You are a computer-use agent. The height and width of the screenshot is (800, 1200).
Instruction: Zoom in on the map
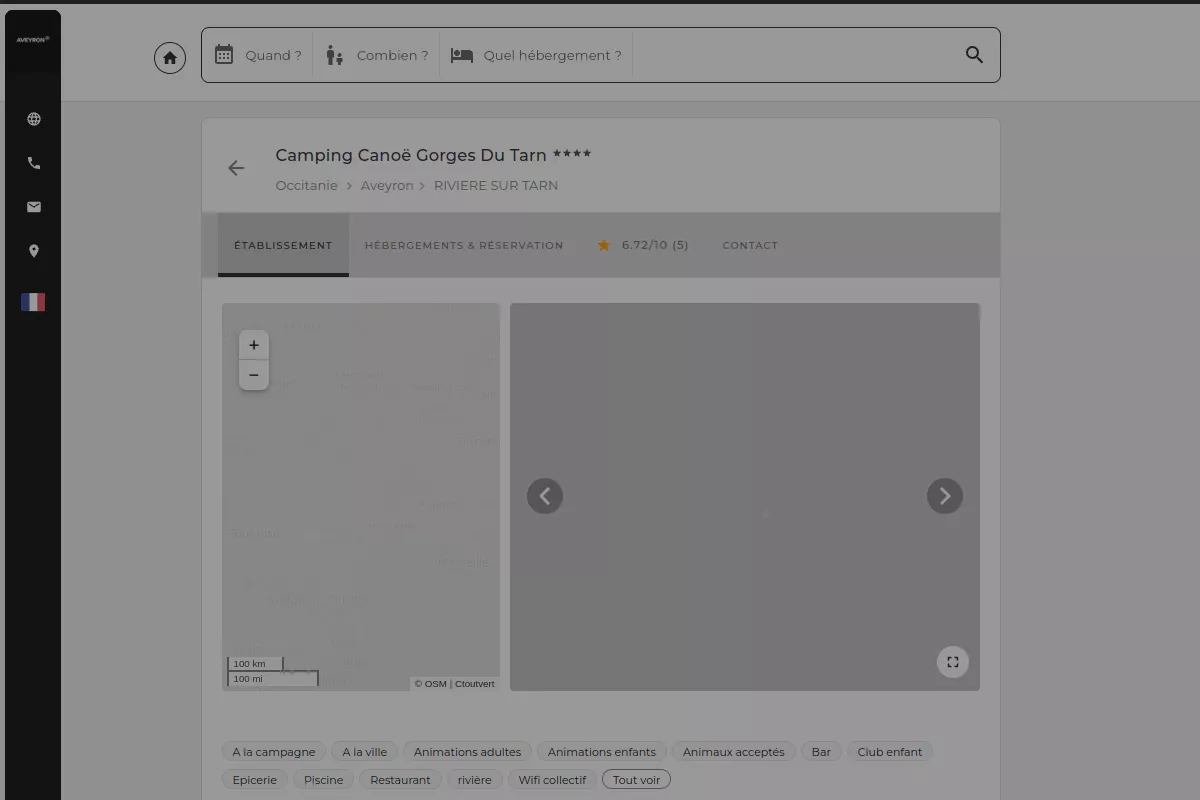(x=254, y=345)
